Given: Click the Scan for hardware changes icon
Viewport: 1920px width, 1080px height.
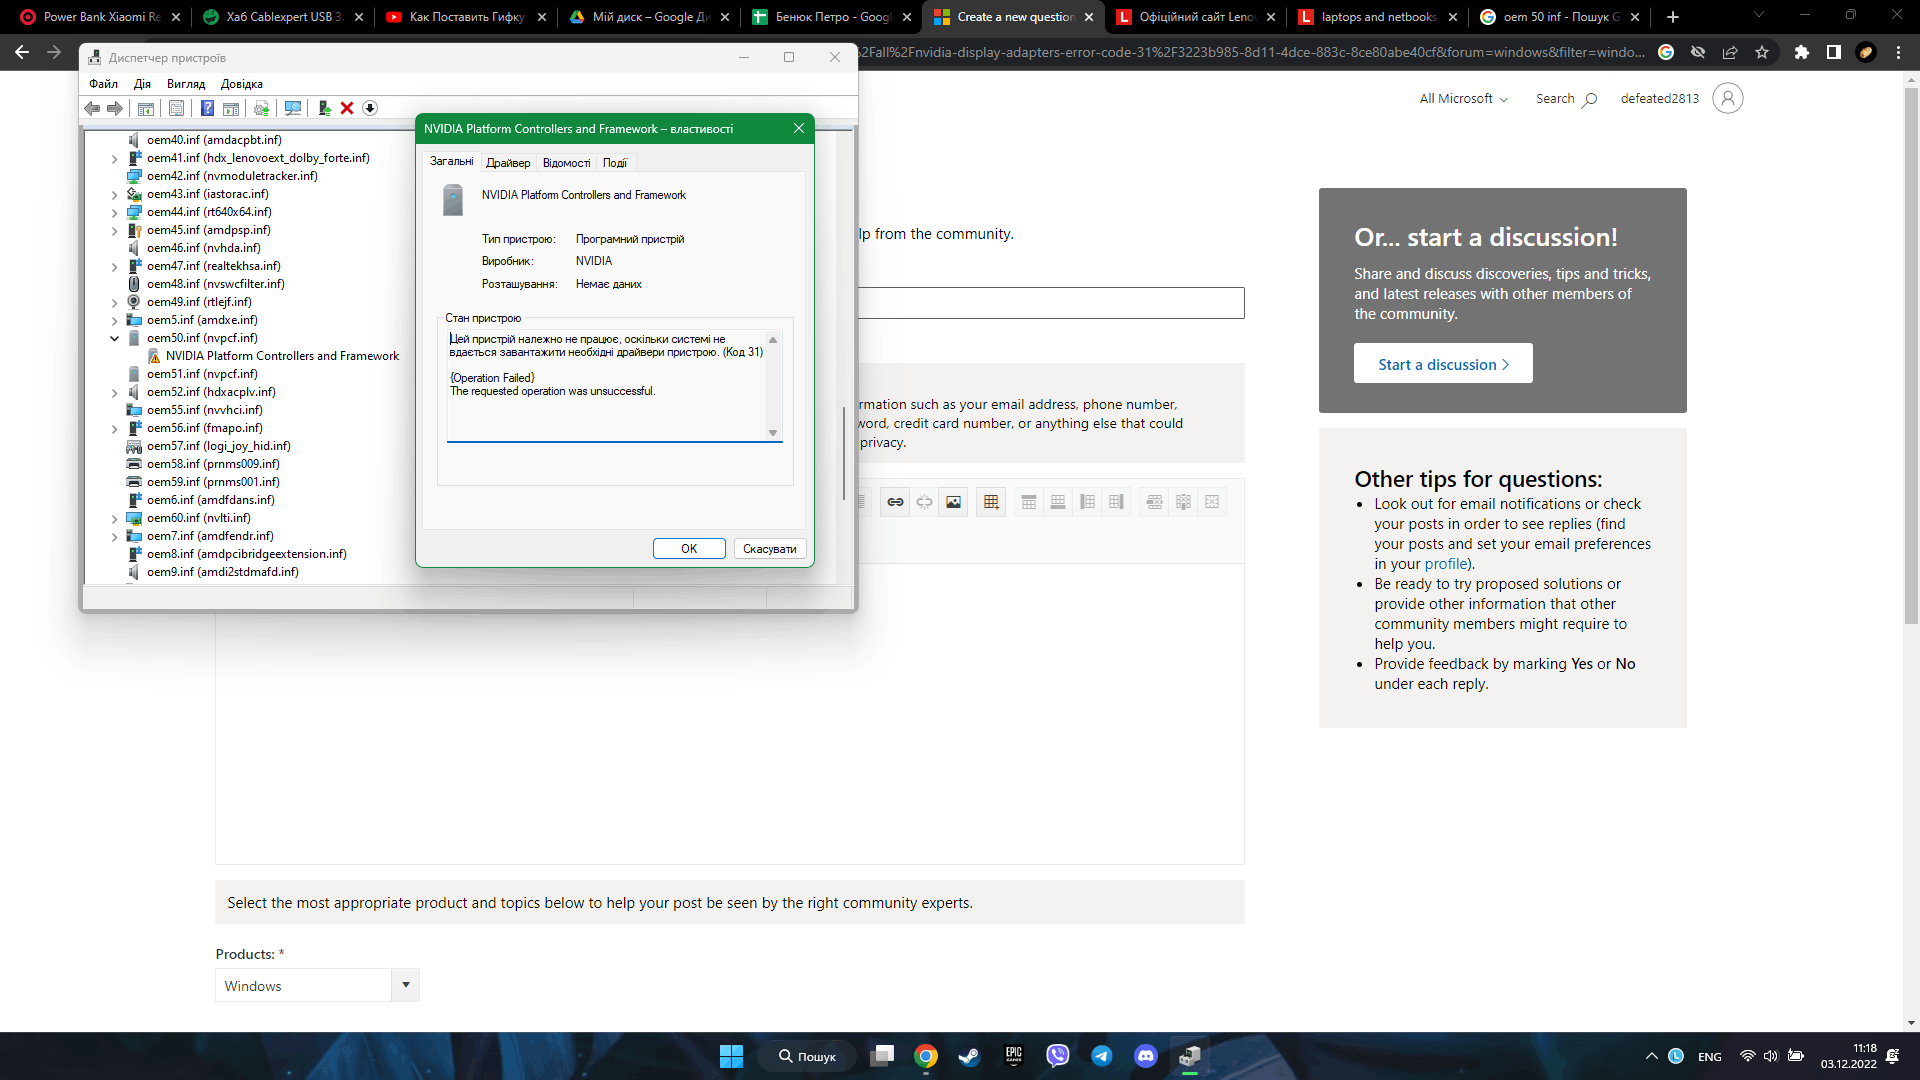Looking at the screenshot, I should (x=293, y=108).
